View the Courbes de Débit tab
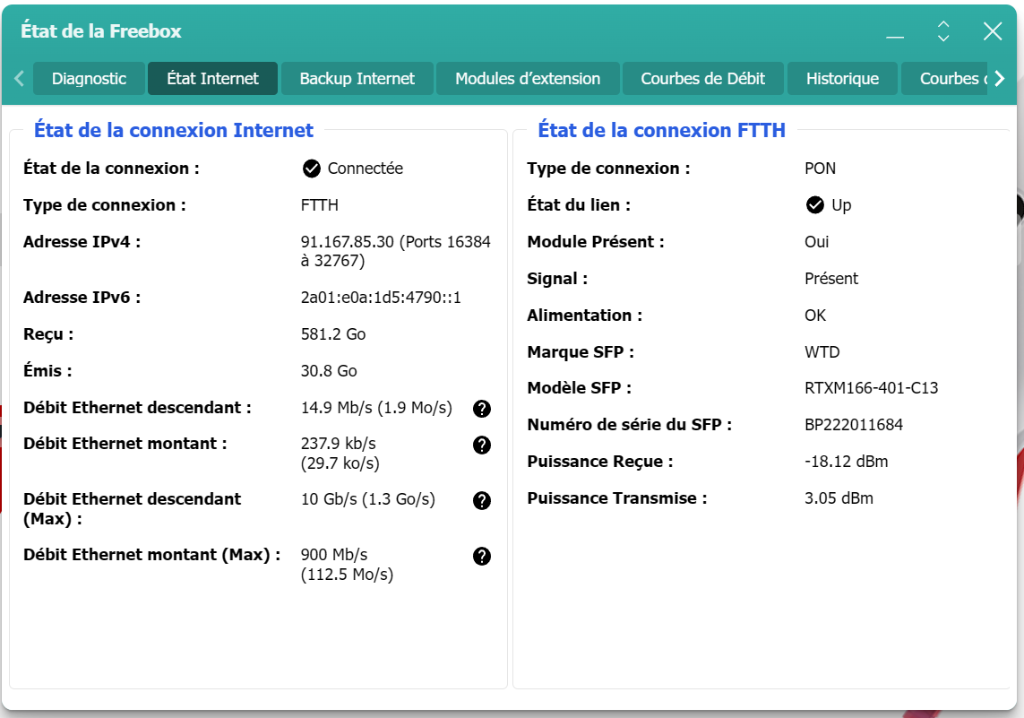 pyautogui.click(x=702, y=77)
